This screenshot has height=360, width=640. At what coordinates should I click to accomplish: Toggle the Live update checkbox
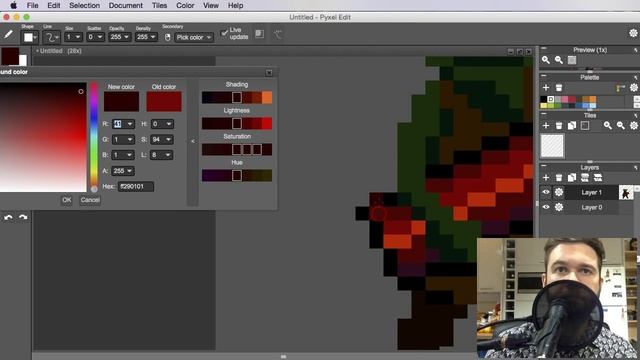[x=224, y=33]
